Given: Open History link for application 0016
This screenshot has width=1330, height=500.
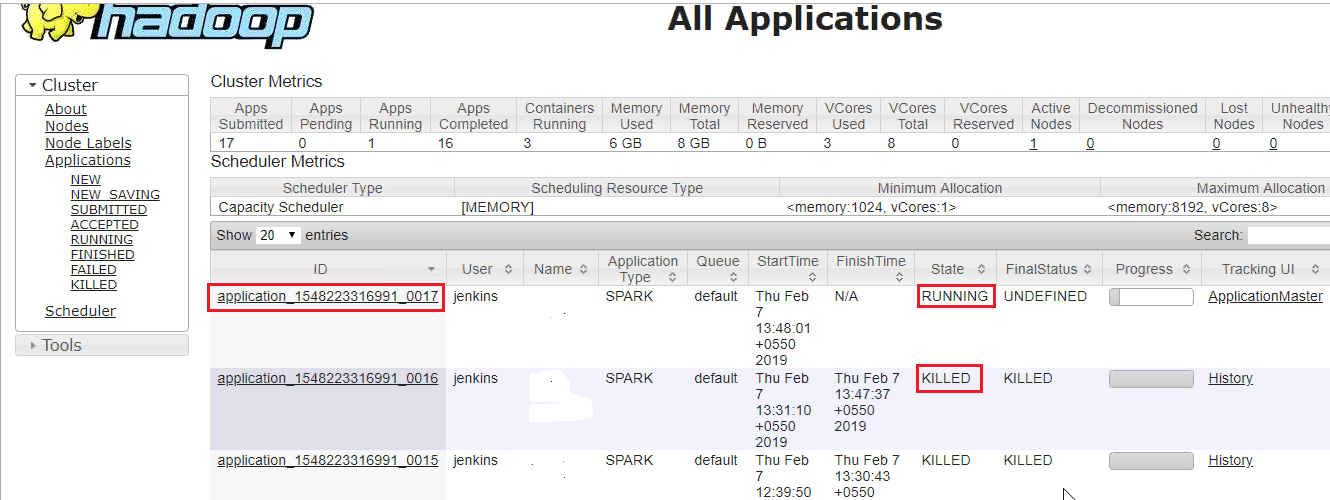Looking at the screenshot, I should pos(1230,378).
